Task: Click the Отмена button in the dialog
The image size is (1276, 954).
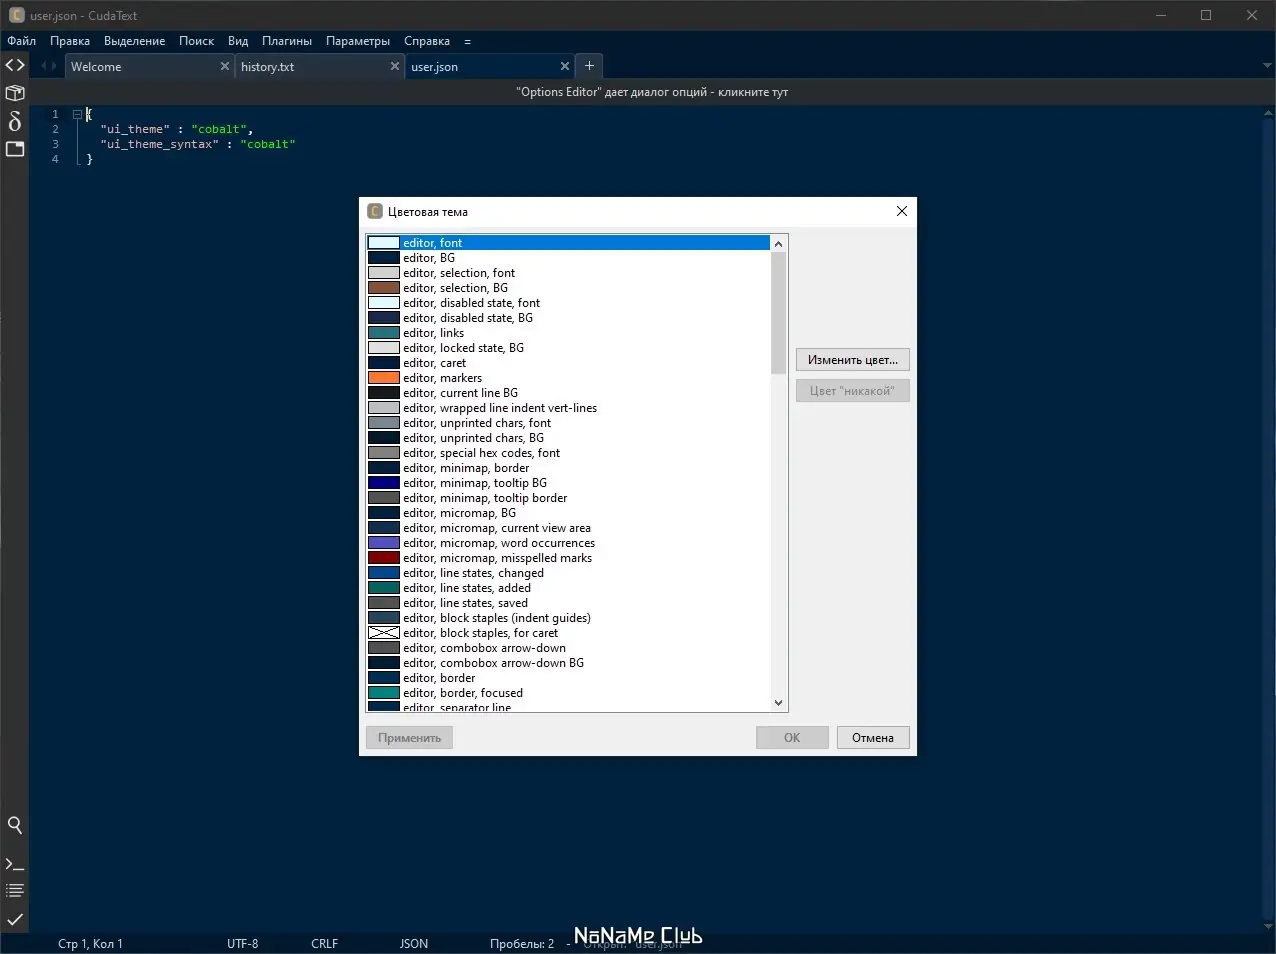Action: 872,737
